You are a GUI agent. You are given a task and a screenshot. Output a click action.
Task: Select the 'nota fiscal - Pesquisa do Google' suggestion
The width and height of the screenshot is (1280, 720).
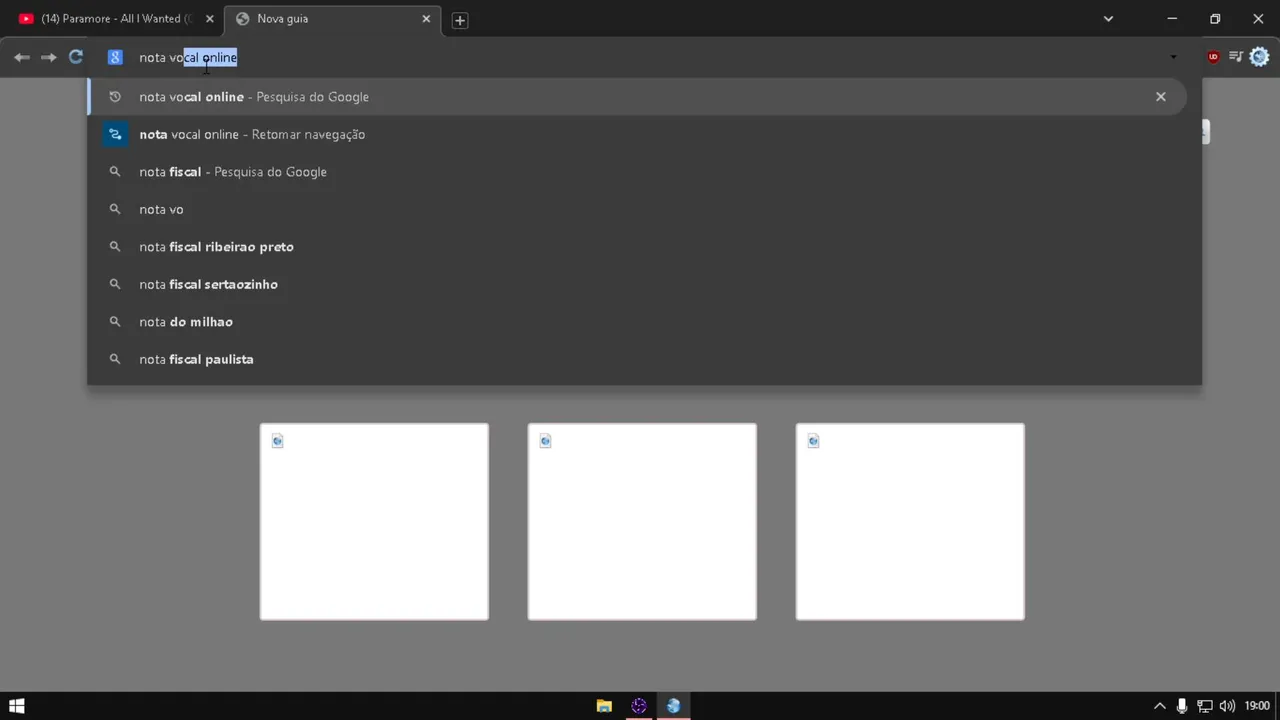(x=644, y=172)
